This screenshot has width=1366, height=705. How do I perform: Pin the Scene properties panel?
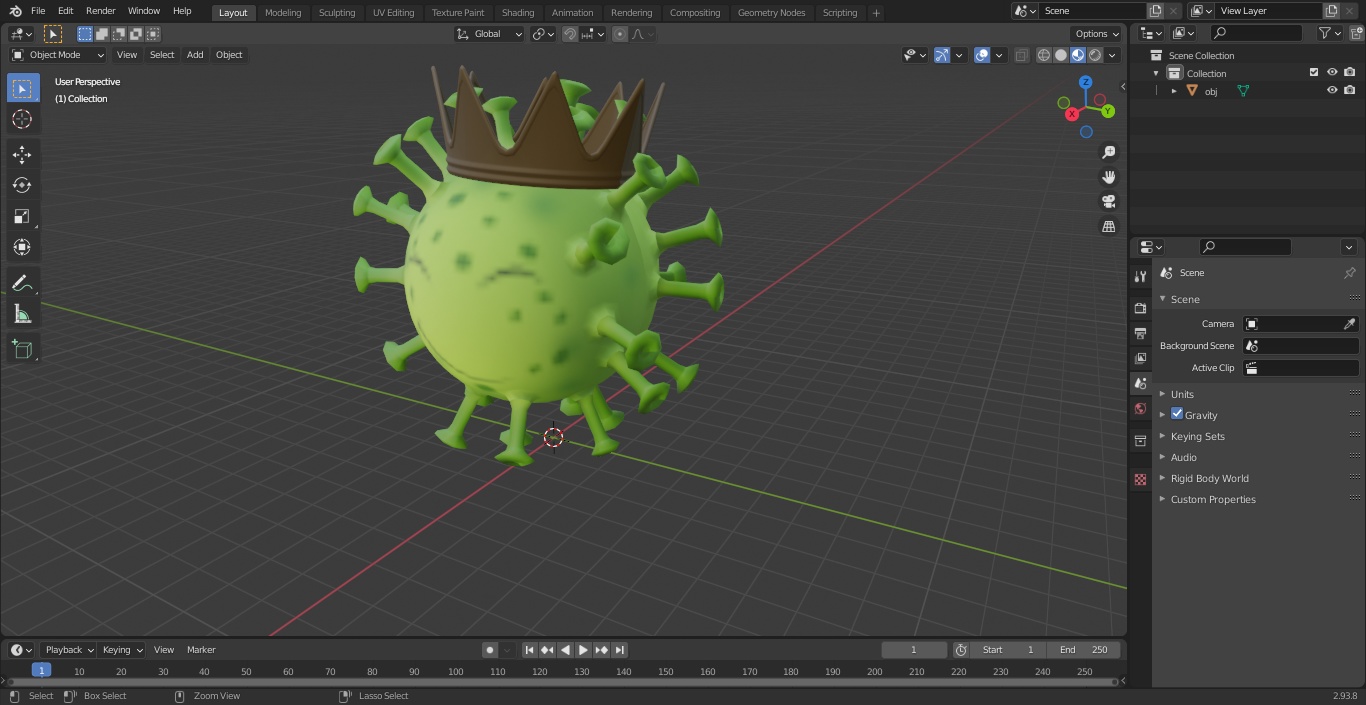pyautogui.click(x=1349, y=272)
